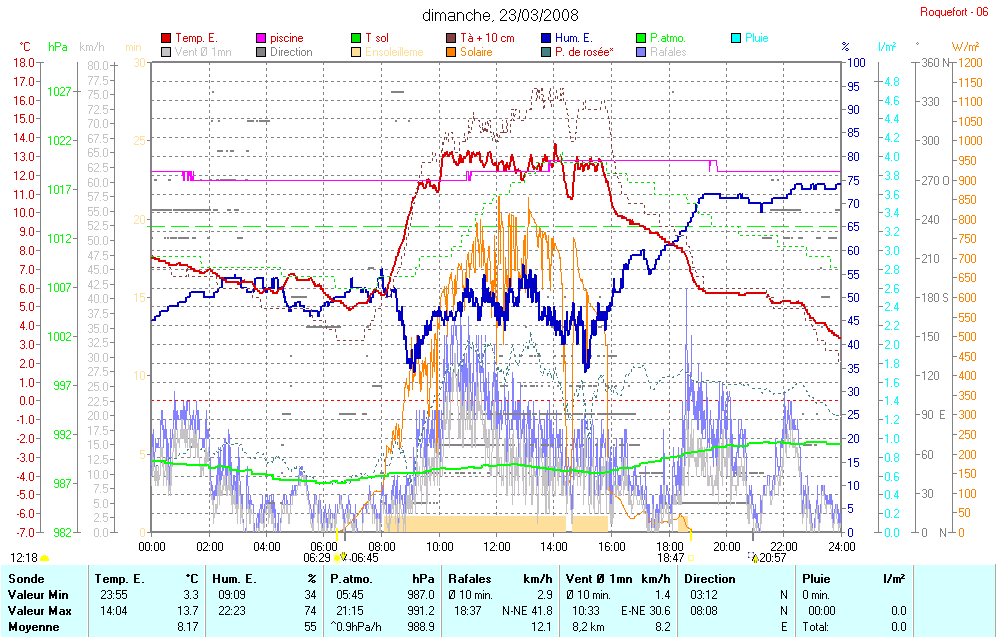Click the mean pressure value '988.9'
The height and width of the screenshot is (637, 996).
421,627
